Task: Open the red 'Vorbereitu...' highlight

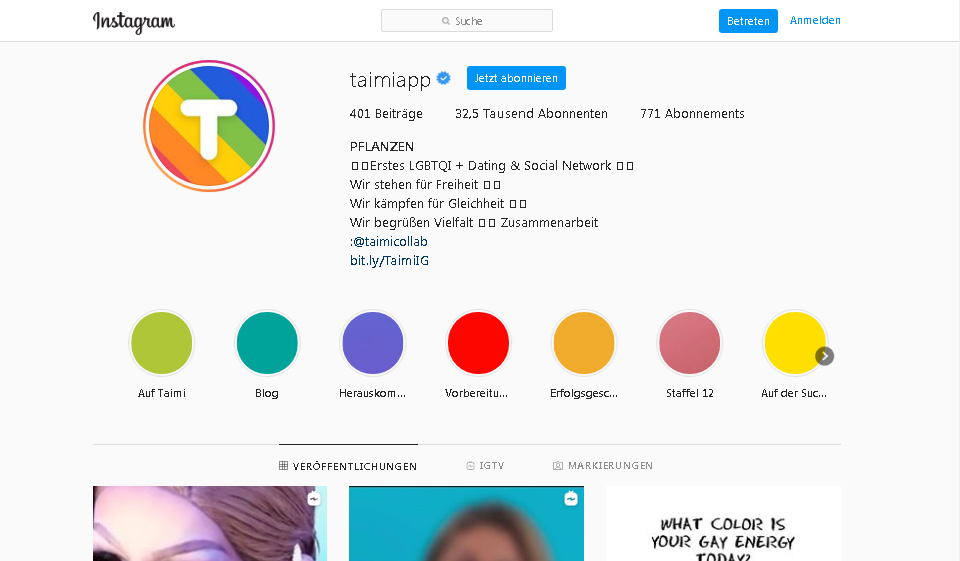Action: (478, 343)
